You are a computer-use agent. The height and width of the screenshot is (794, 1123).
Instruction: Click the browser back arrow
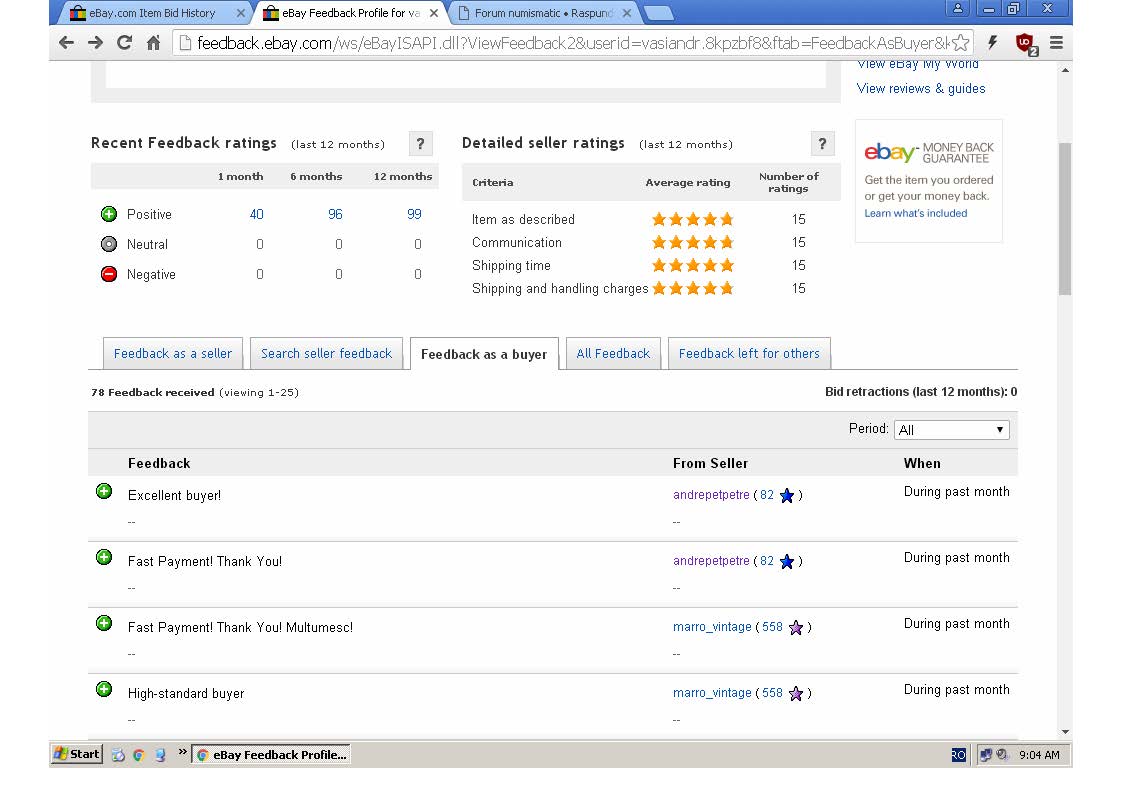[x=66, y=42]
